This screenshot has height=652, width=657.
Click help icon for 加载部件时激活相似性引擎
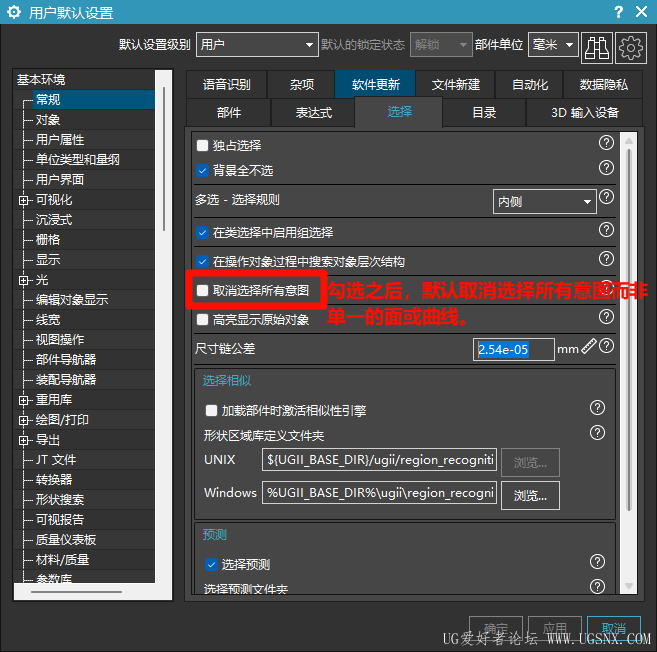pyautogui.click(x=597, y=407)
